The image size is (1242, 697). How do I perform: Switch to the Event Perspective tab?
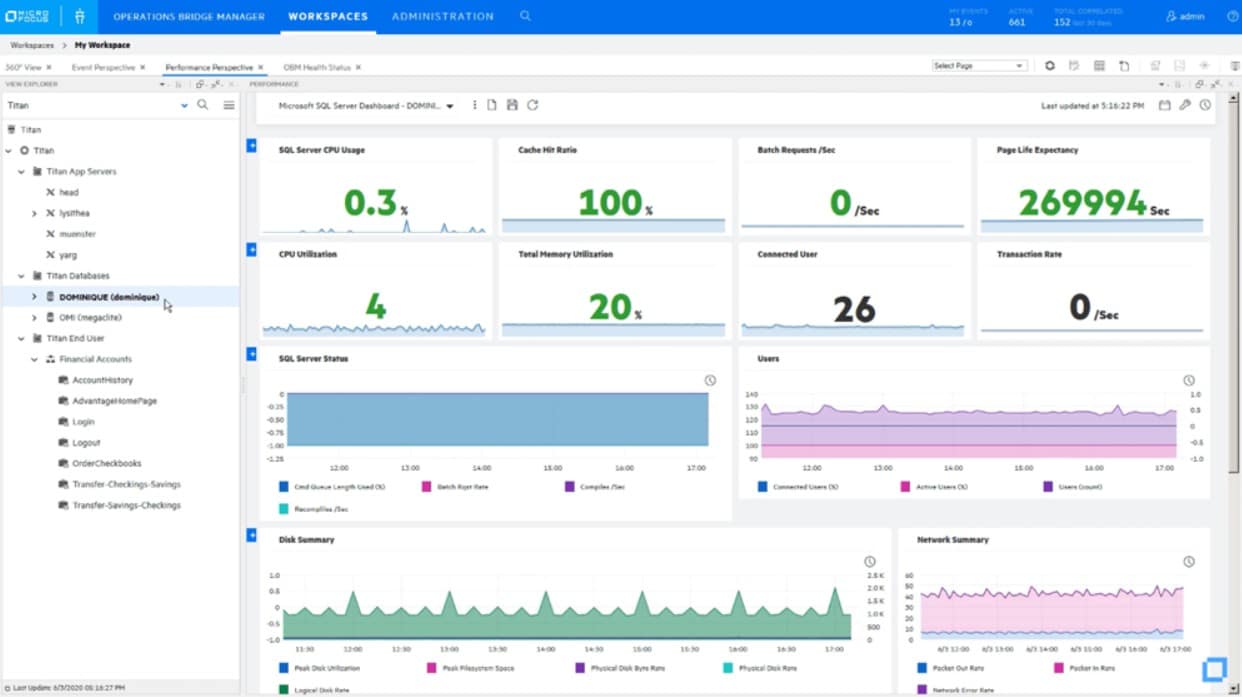(x=103, y=67)
